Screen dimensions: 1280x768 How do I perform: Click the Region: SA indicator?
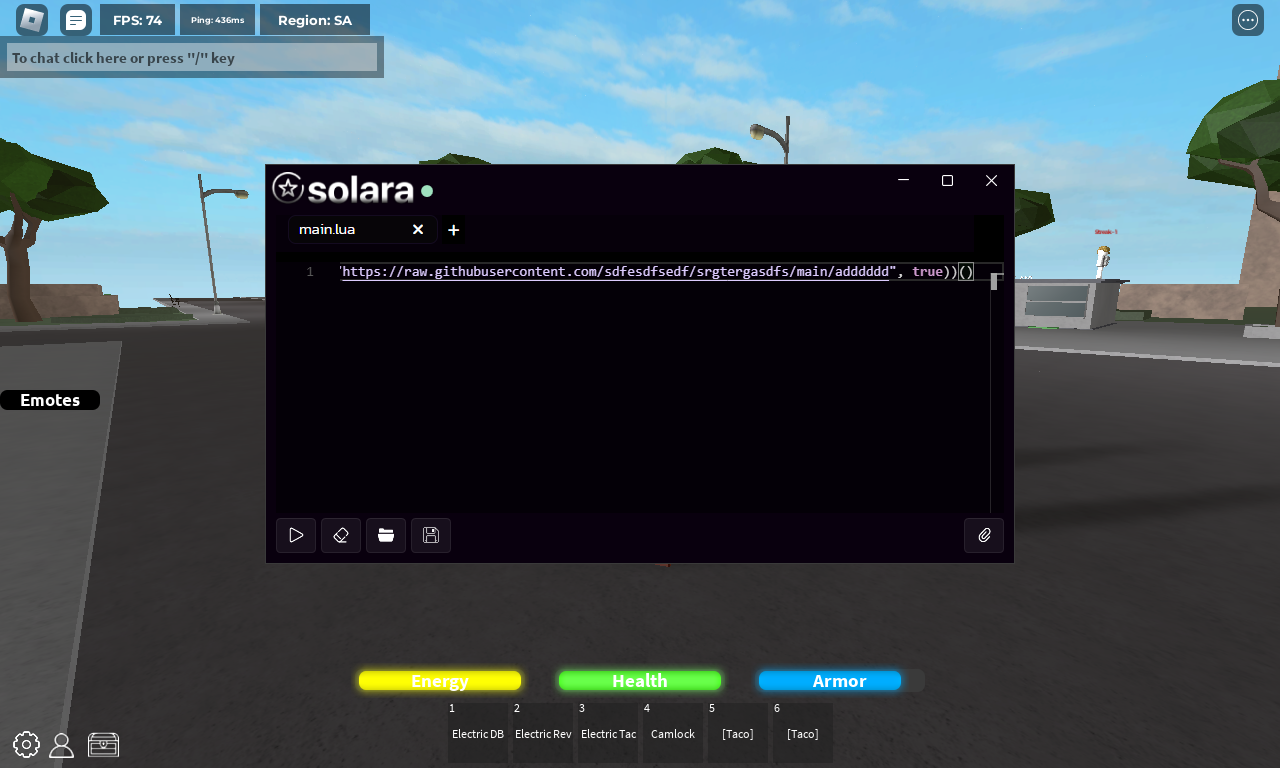[x=315, y=20]
